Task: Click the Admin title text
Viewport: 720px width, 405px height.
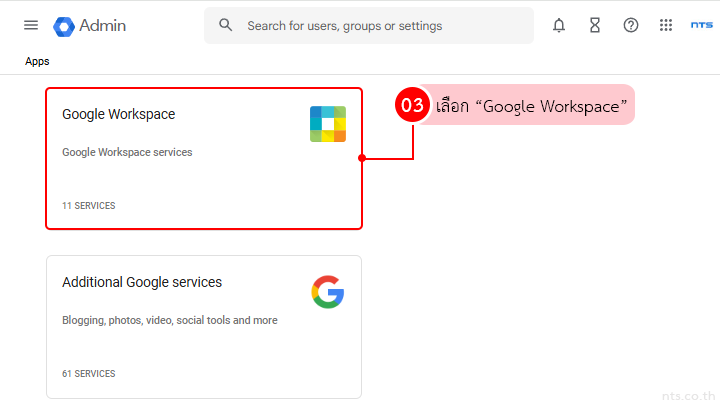Action: click(x=103, y=26)
